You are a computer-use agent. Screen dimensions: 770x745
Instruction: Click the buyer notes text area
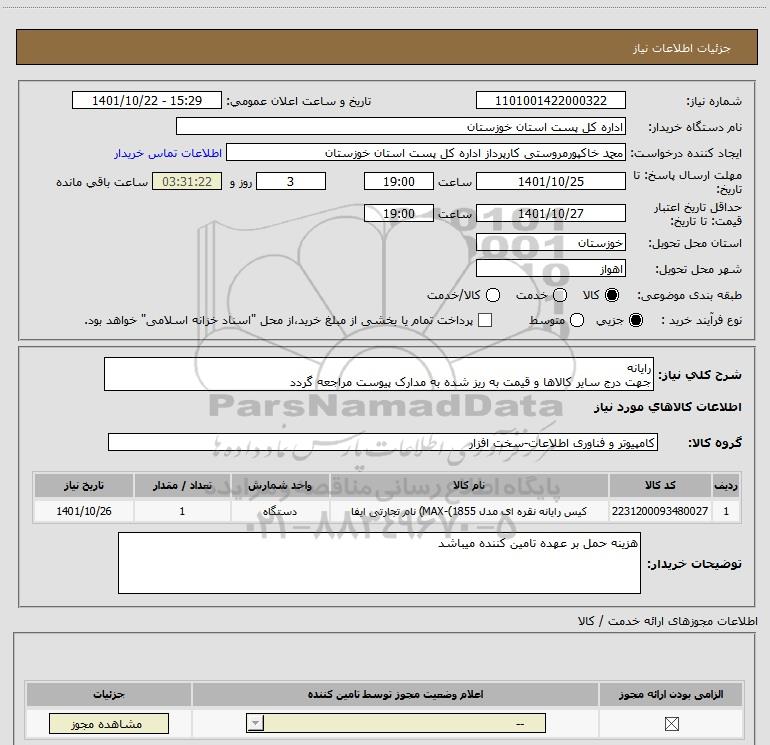379,563
